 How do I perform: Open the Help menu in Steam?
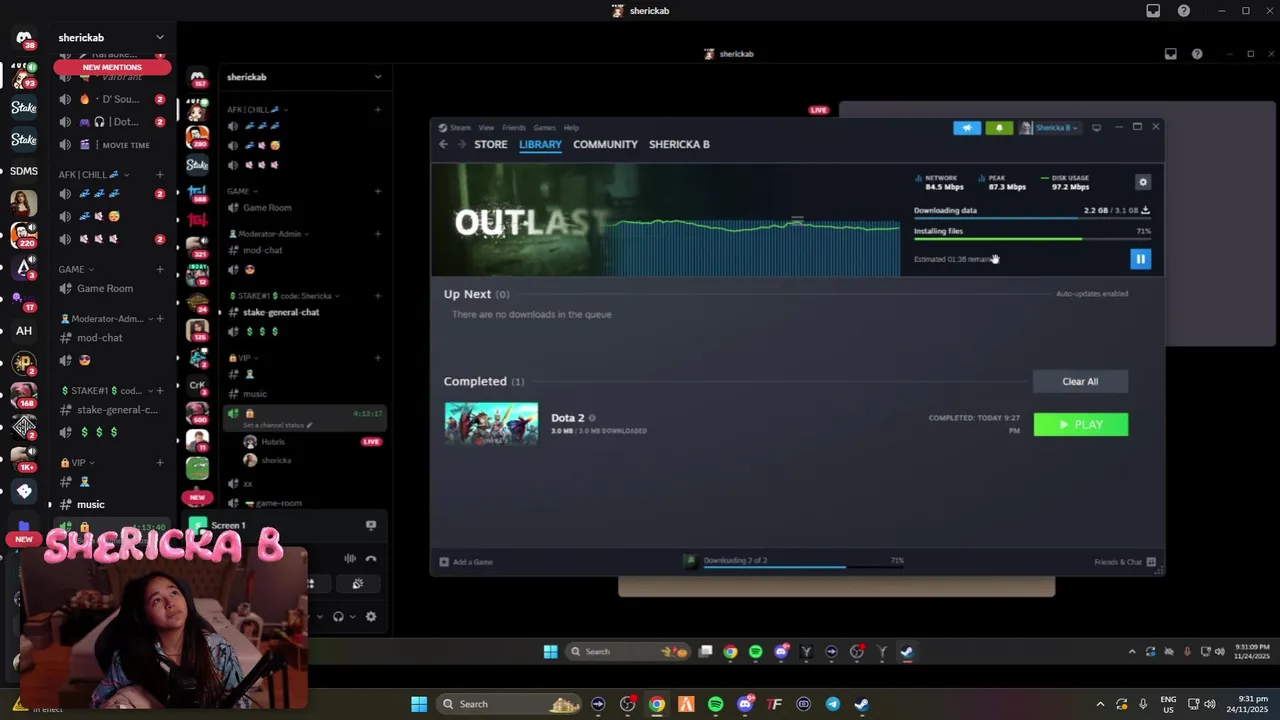click(571, 128)
